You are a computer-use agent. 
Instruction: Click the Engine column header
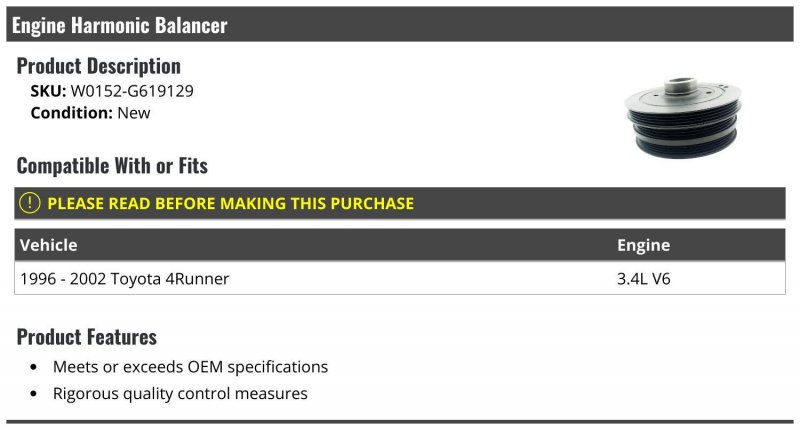(643, 245)
